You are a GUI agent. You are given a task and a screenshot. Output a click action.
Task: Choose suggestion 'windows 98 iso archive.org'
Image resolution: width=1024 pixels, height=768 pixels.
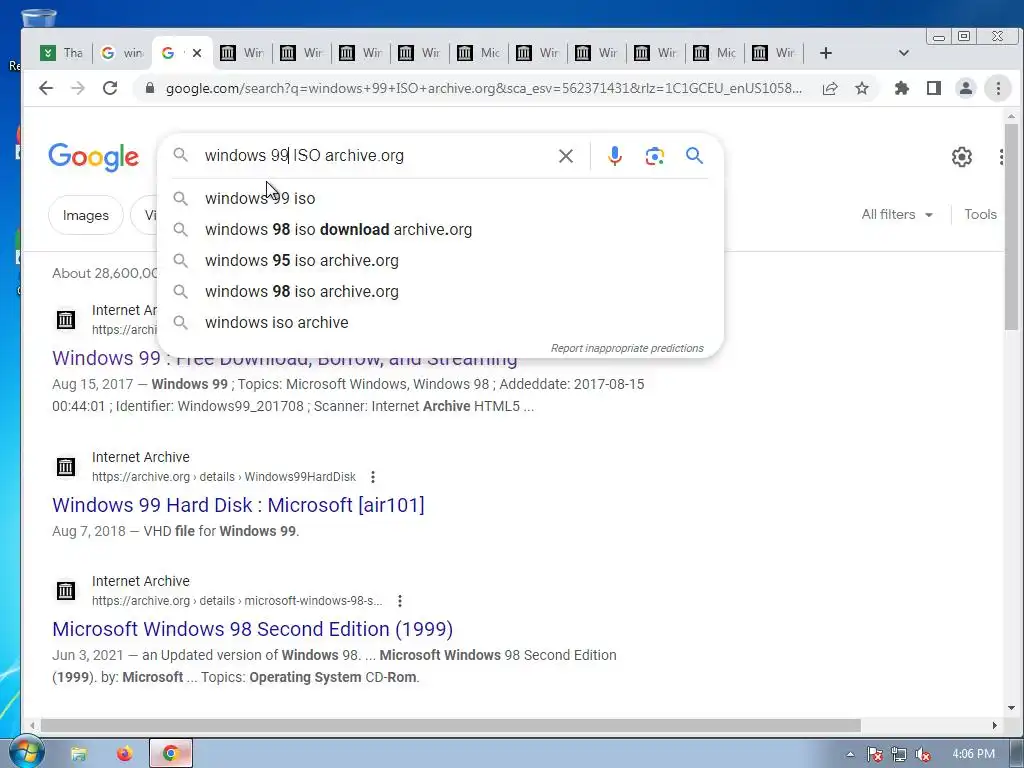pos(441,291)
